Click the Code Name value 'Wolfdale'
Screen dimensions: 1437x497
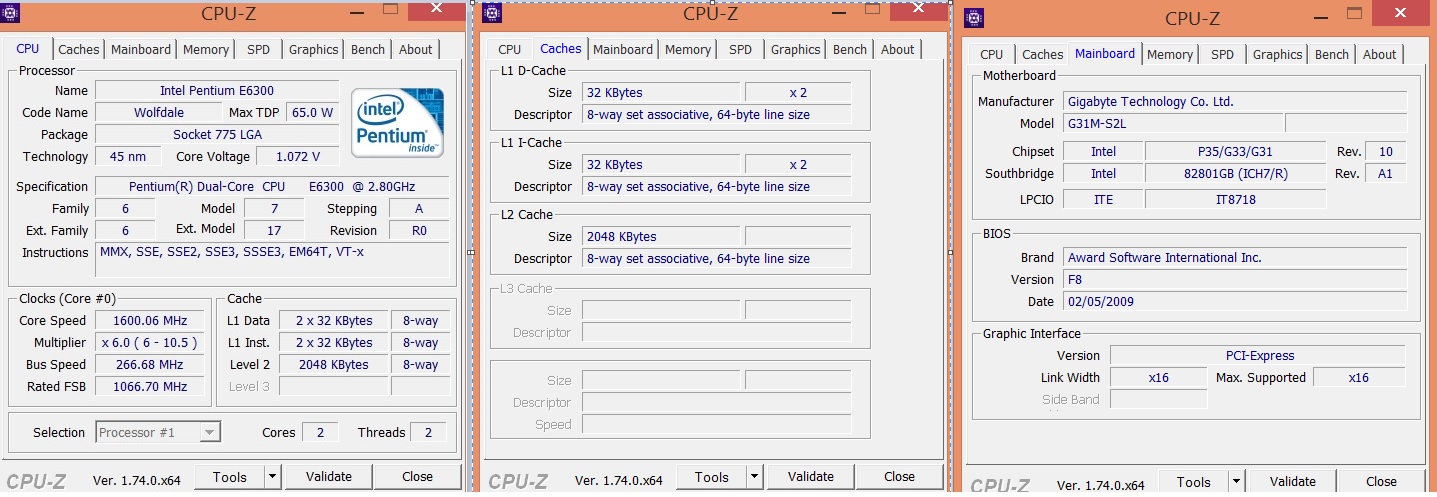159,113
